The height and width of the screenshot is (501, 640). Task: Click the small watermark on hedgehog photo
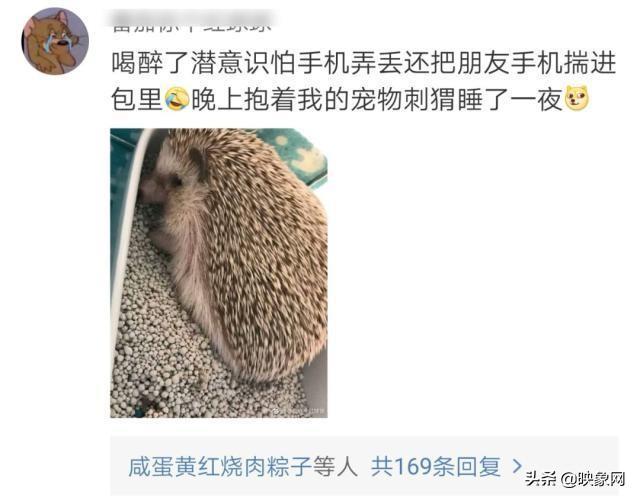point(300,412)
